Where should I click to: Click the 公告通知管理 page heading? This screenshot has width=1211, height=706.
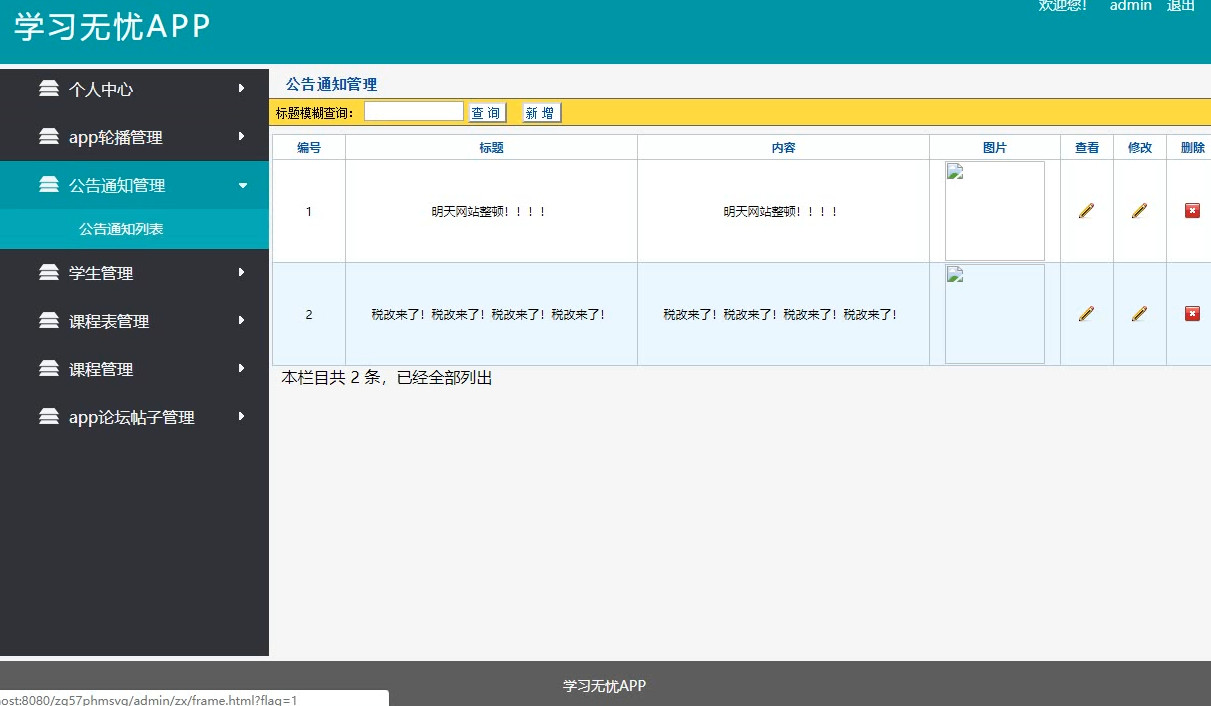coord(331,84)
